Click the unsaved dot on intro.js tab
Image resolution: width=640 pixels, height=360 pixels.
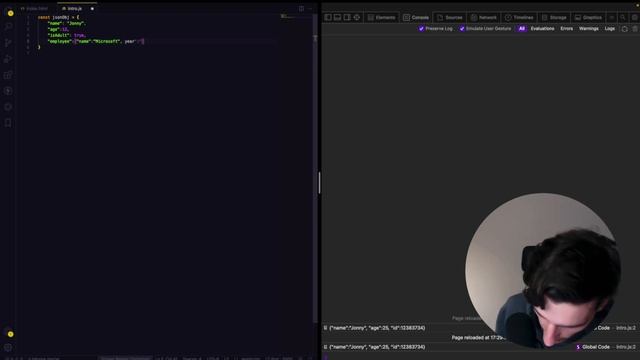tap(92, 9)
